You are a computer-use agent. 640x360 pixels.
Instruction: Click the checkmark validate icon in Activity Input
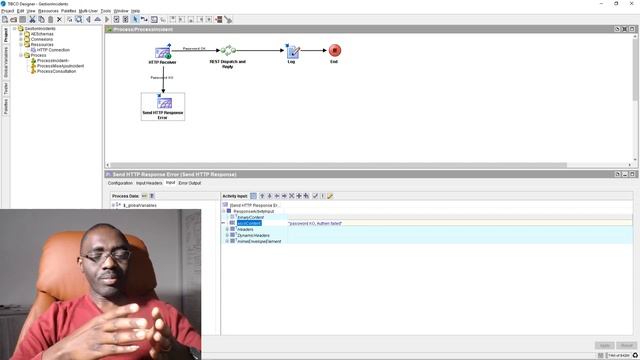tap(315, 196)
